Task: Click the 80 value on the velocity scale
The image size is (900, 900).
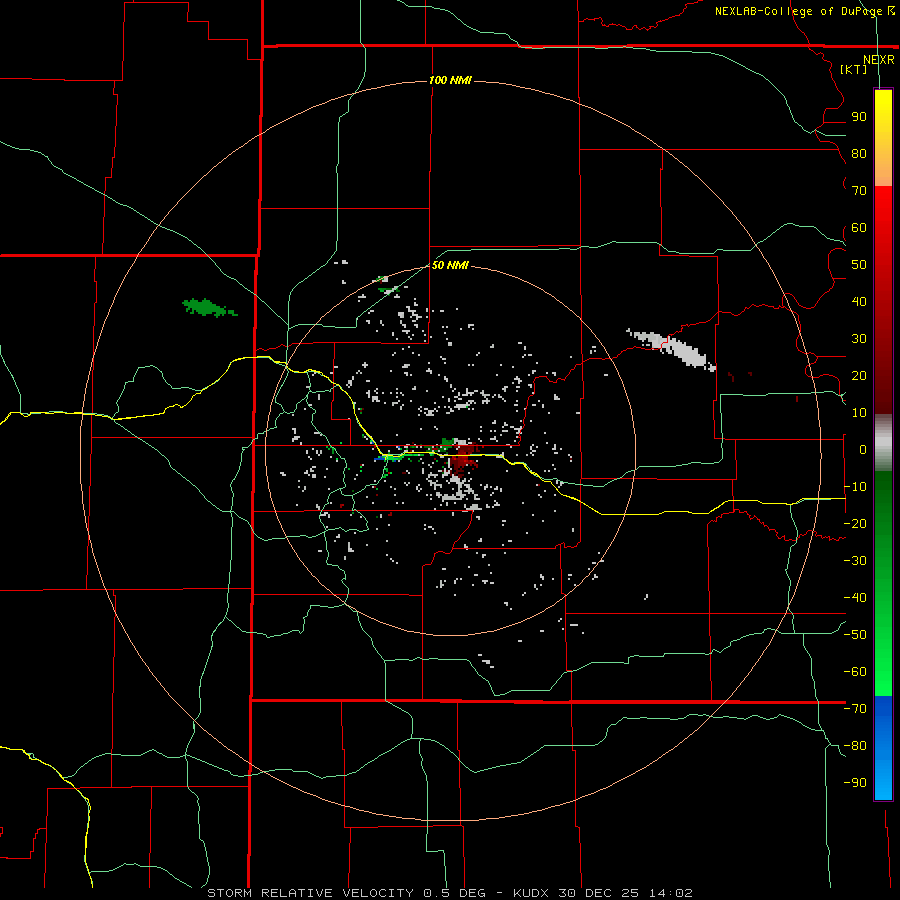Action: pos(859,153)
